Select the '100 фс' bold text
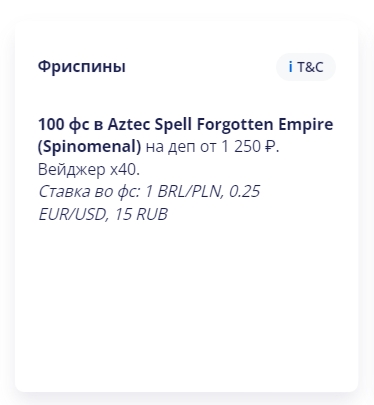Viewport: 374px width, 405px height. [64, 125]
